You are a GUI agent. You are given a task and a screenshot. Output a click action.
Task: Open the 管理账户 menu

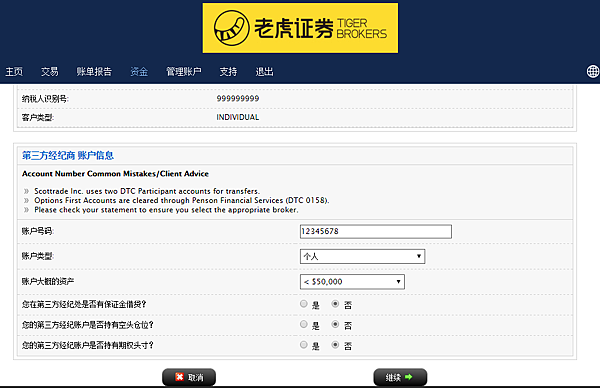[184, 72]
